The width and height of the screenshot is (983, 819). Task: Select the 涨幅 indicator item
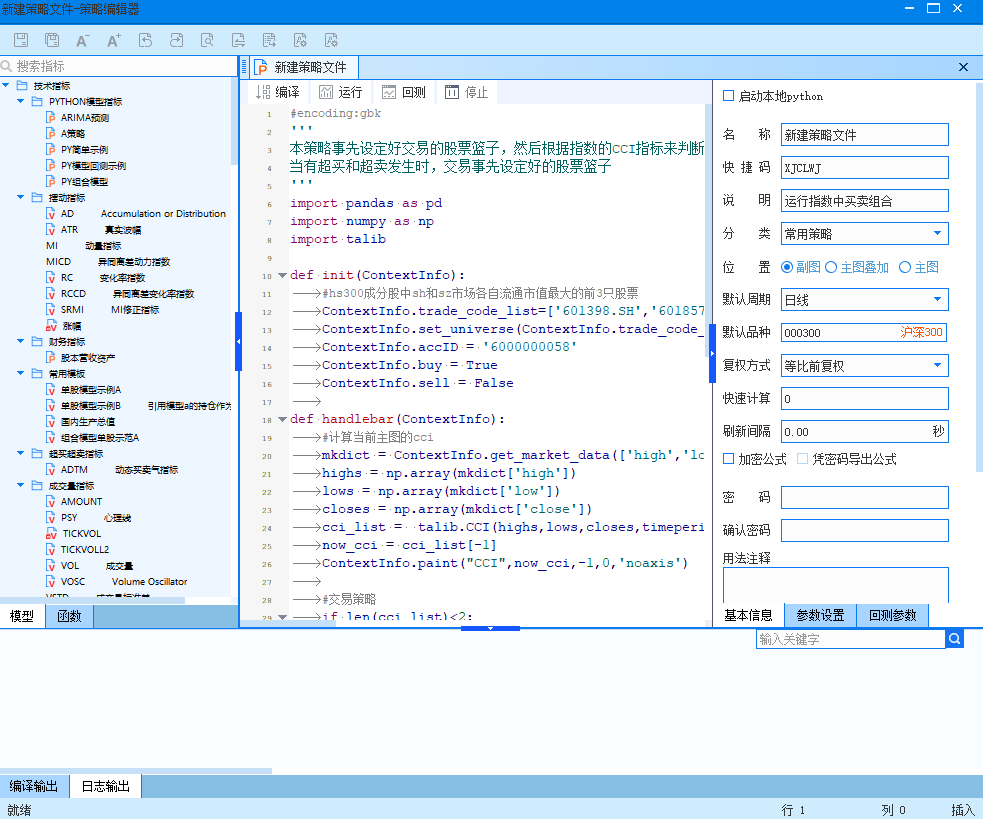[64, 325]
